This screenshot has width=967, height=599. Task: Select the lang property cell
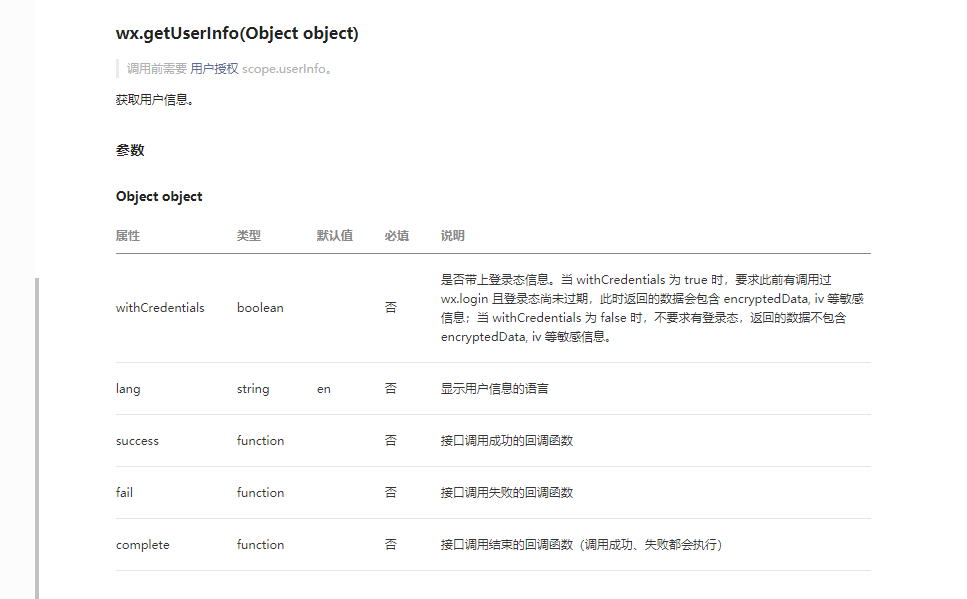pos(128,389)
